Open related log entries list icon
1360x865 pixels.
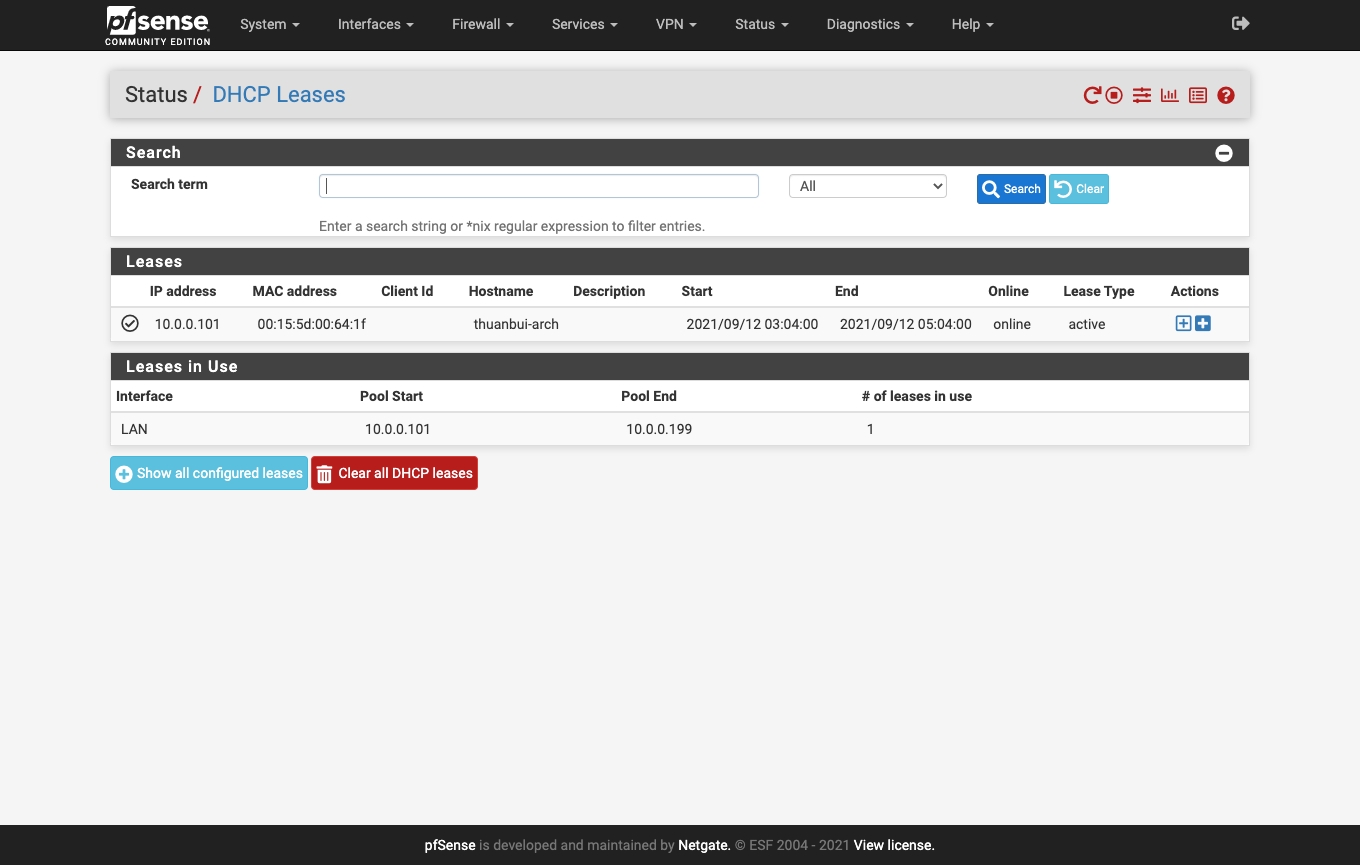1198,95
